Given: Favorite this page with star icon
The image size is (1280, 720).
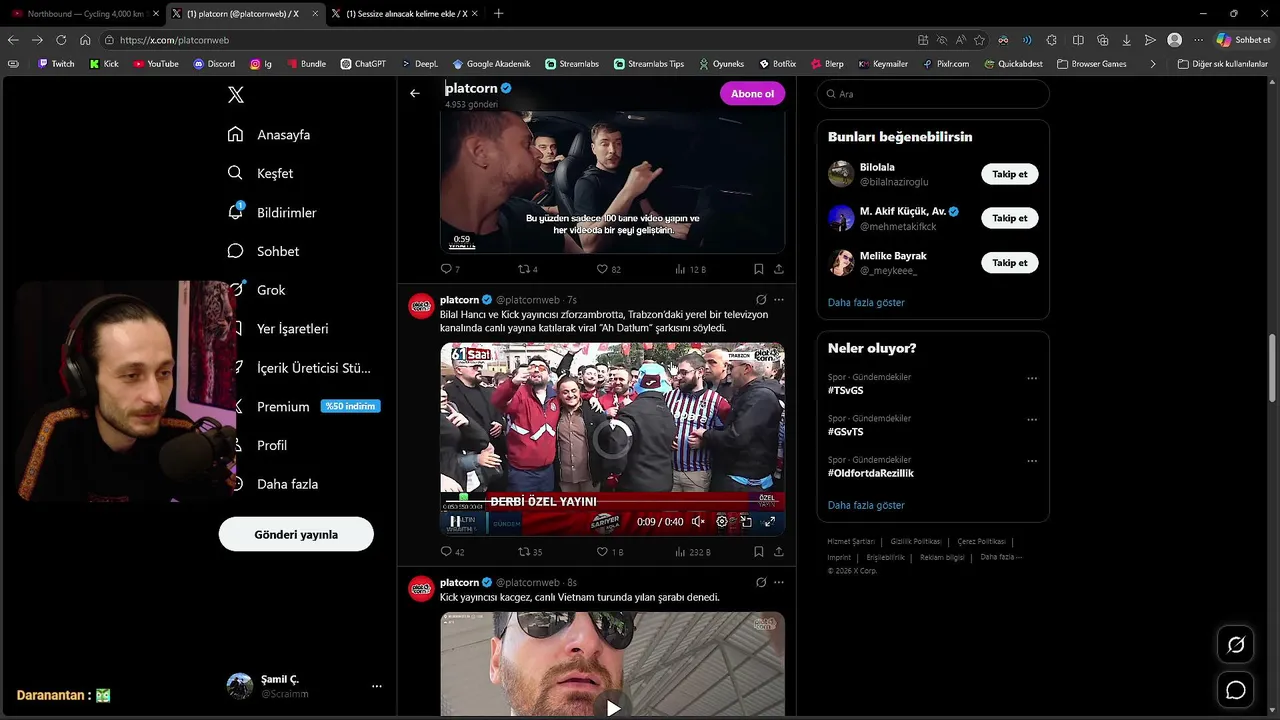Looking at the screenshot, I should 980,40.
